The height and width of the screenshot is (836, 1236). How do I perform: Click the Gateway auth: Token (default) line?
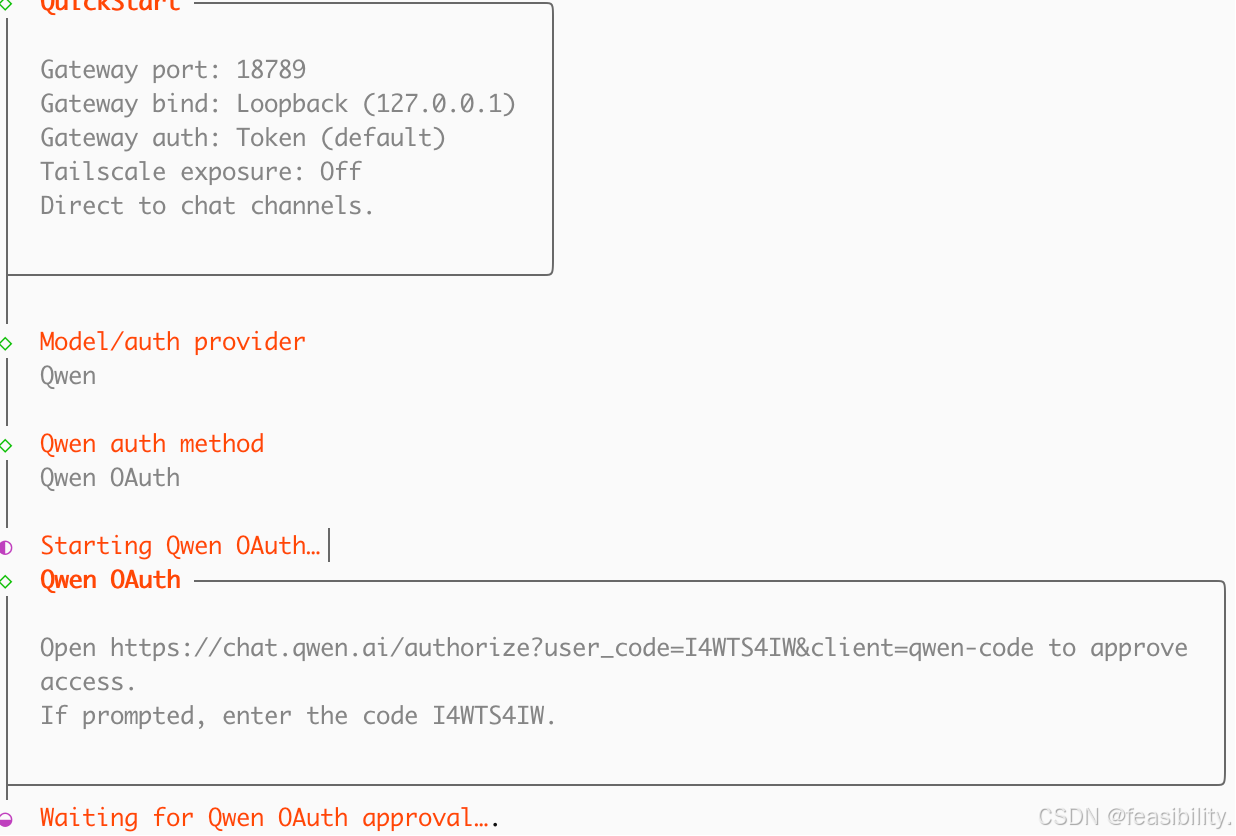click(243, 138)
